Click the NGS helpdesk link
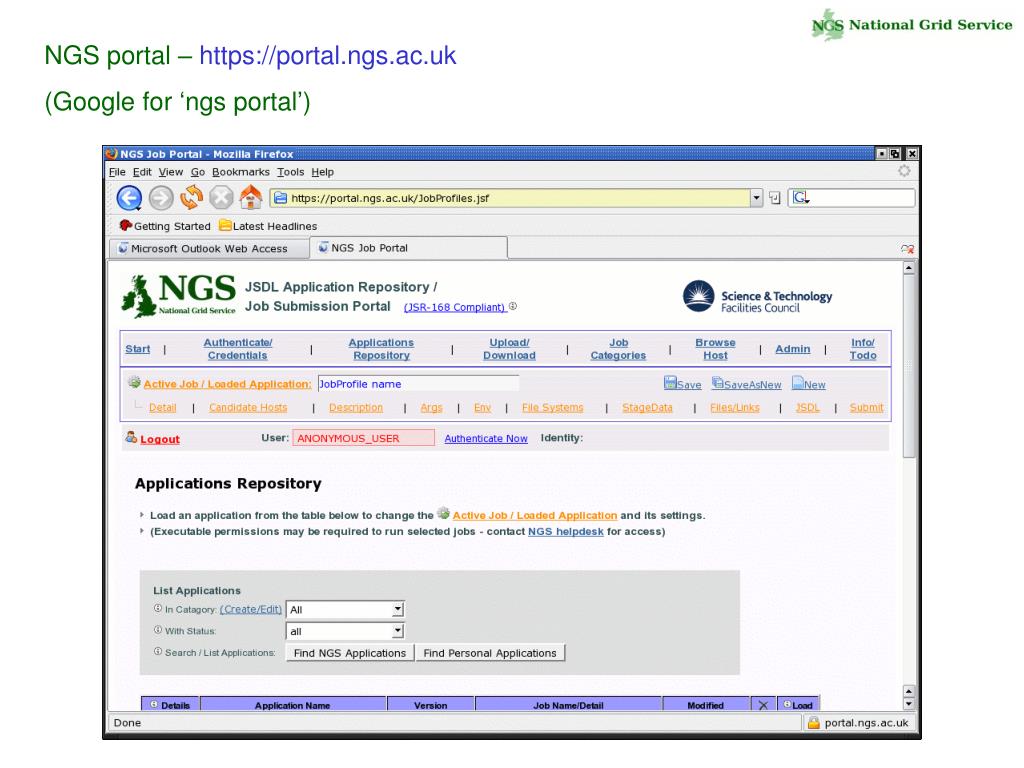This screenshot has width=1024, height=768. (x=566, y=532)
